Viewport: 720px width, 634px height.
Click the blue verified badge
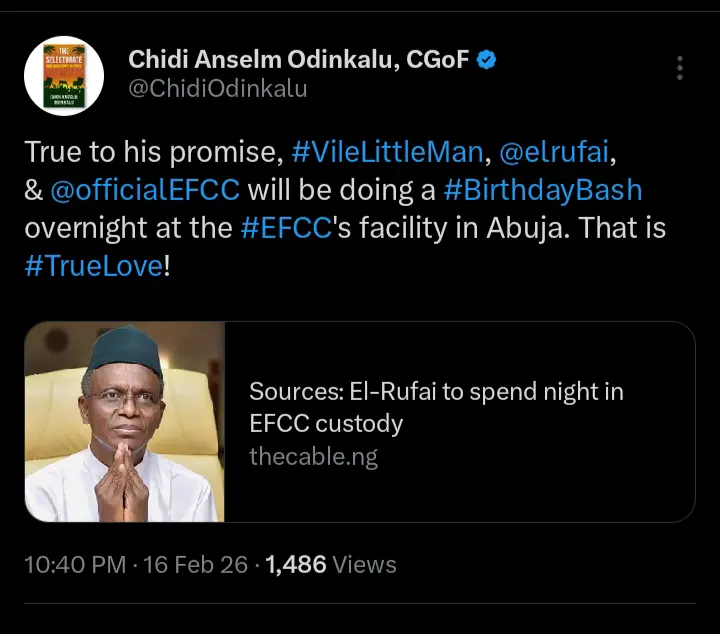(x=486, y=60)
